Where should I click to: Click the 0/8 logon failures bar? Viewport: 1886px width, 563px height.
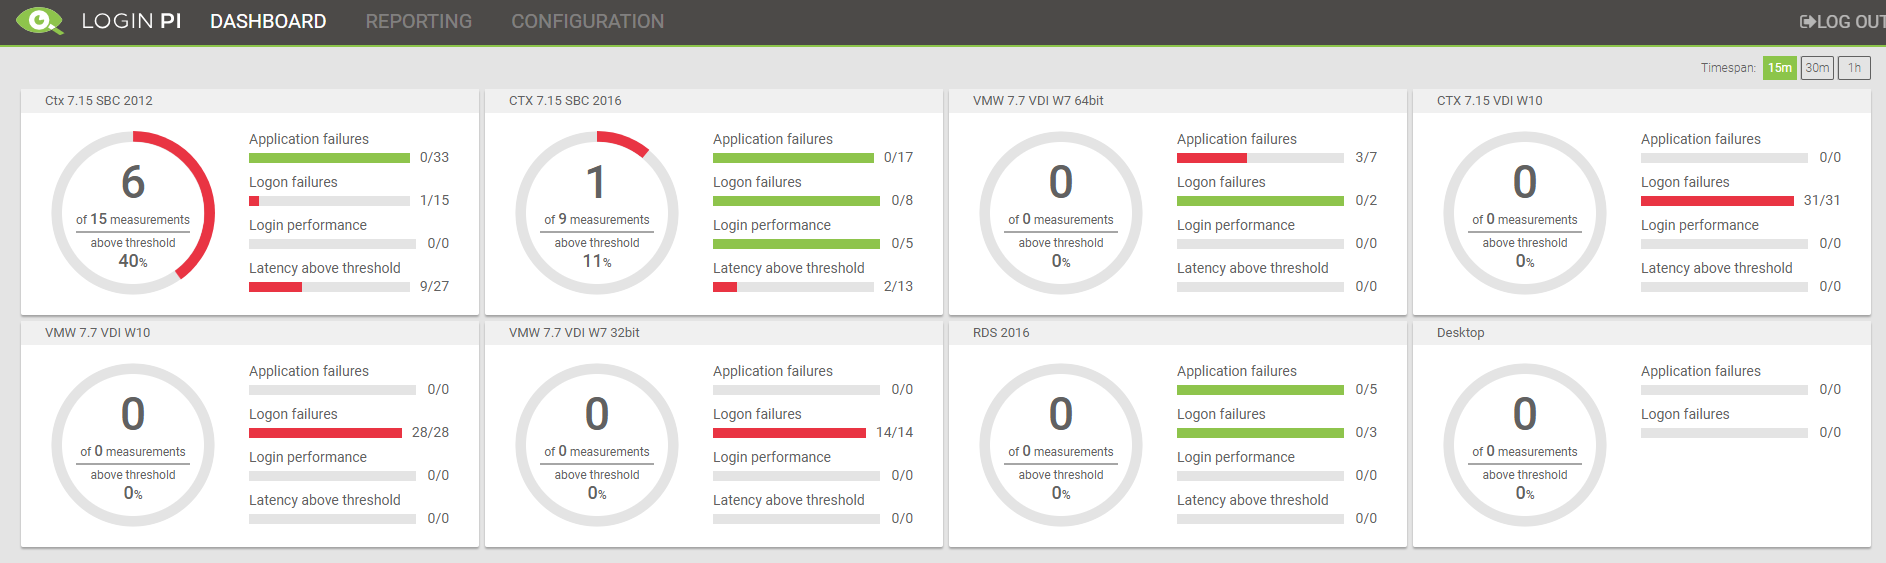coord(796,201)
